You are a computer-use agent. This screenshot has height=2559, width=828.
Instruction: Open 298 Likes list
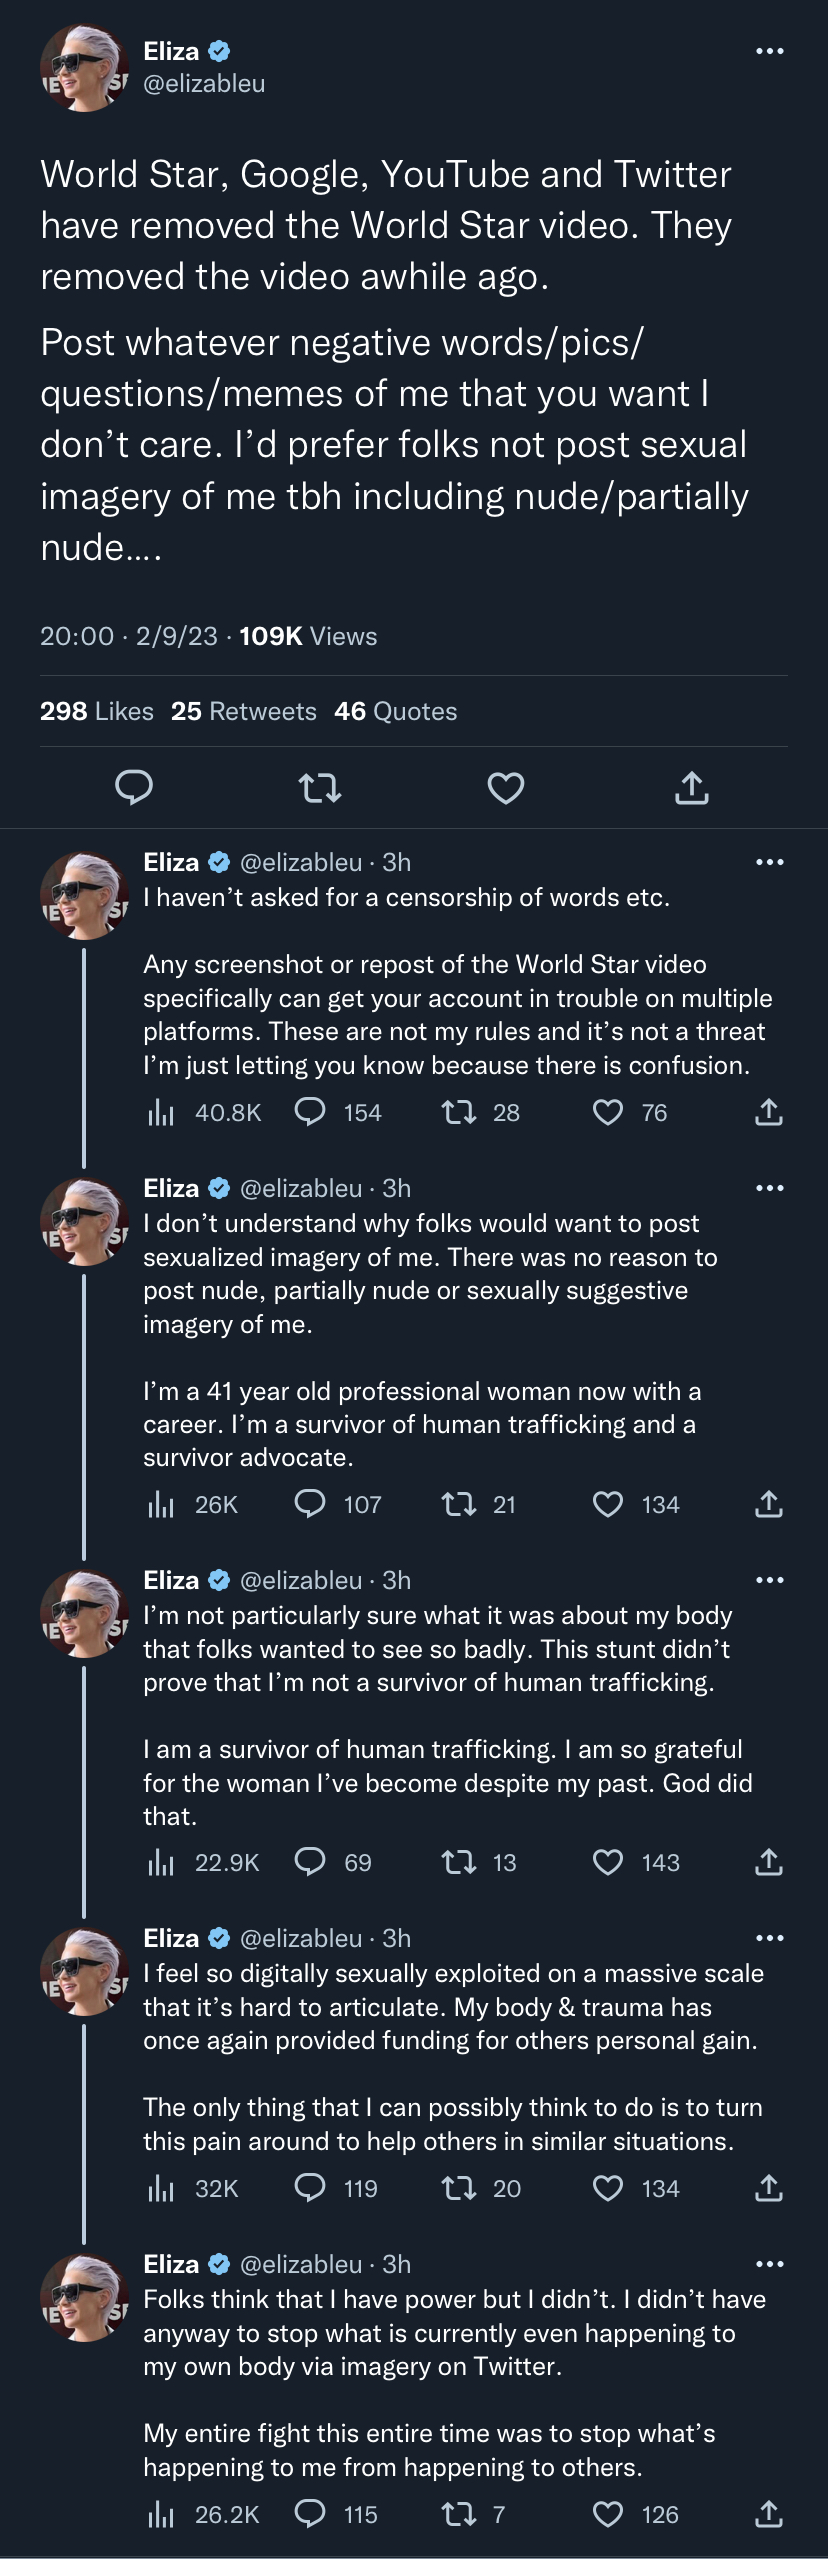click(x=97, y=711)
